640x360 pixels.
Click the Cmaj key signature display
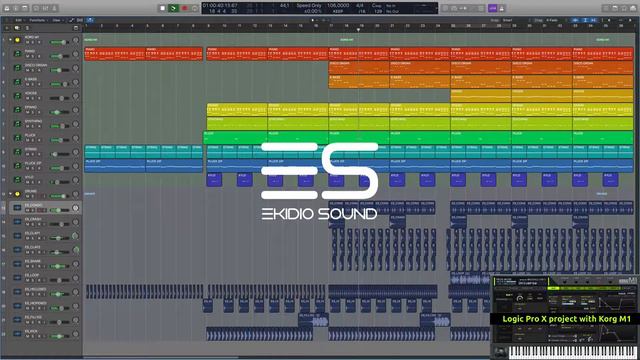[x=376, y=6]
